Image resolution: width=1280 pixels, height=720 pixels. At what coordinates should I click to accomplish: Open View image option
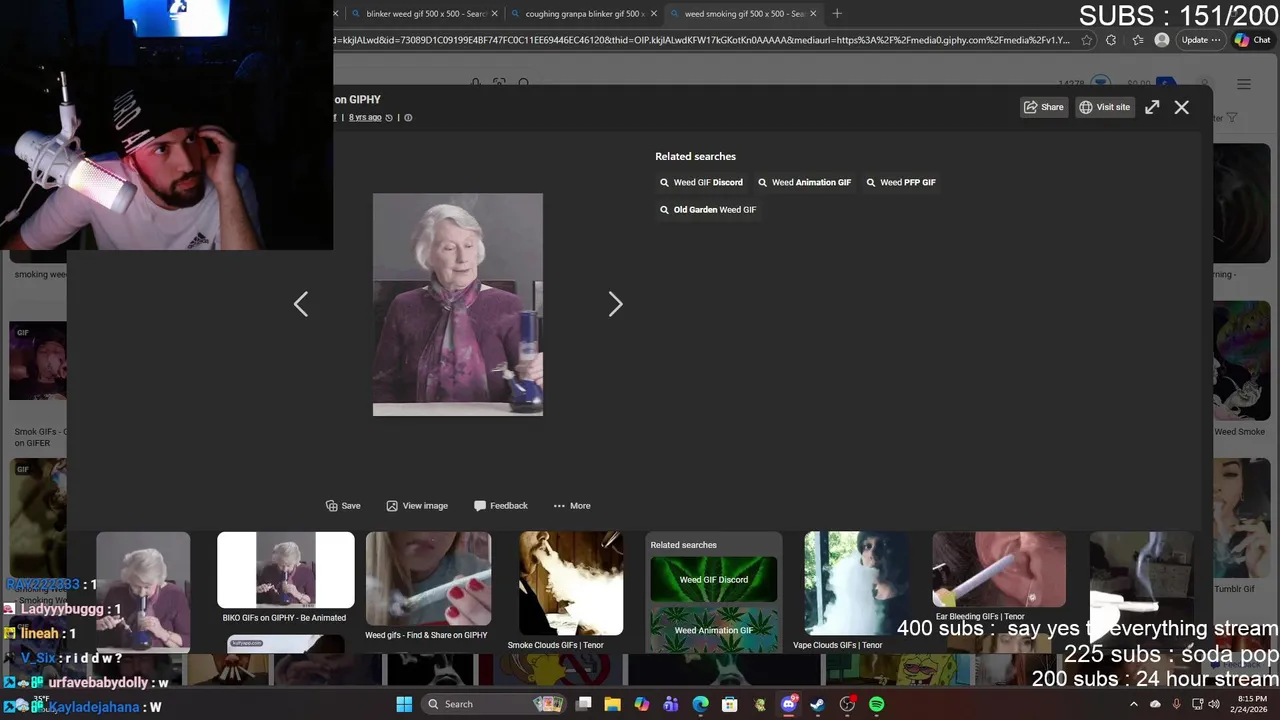point(417,506)
